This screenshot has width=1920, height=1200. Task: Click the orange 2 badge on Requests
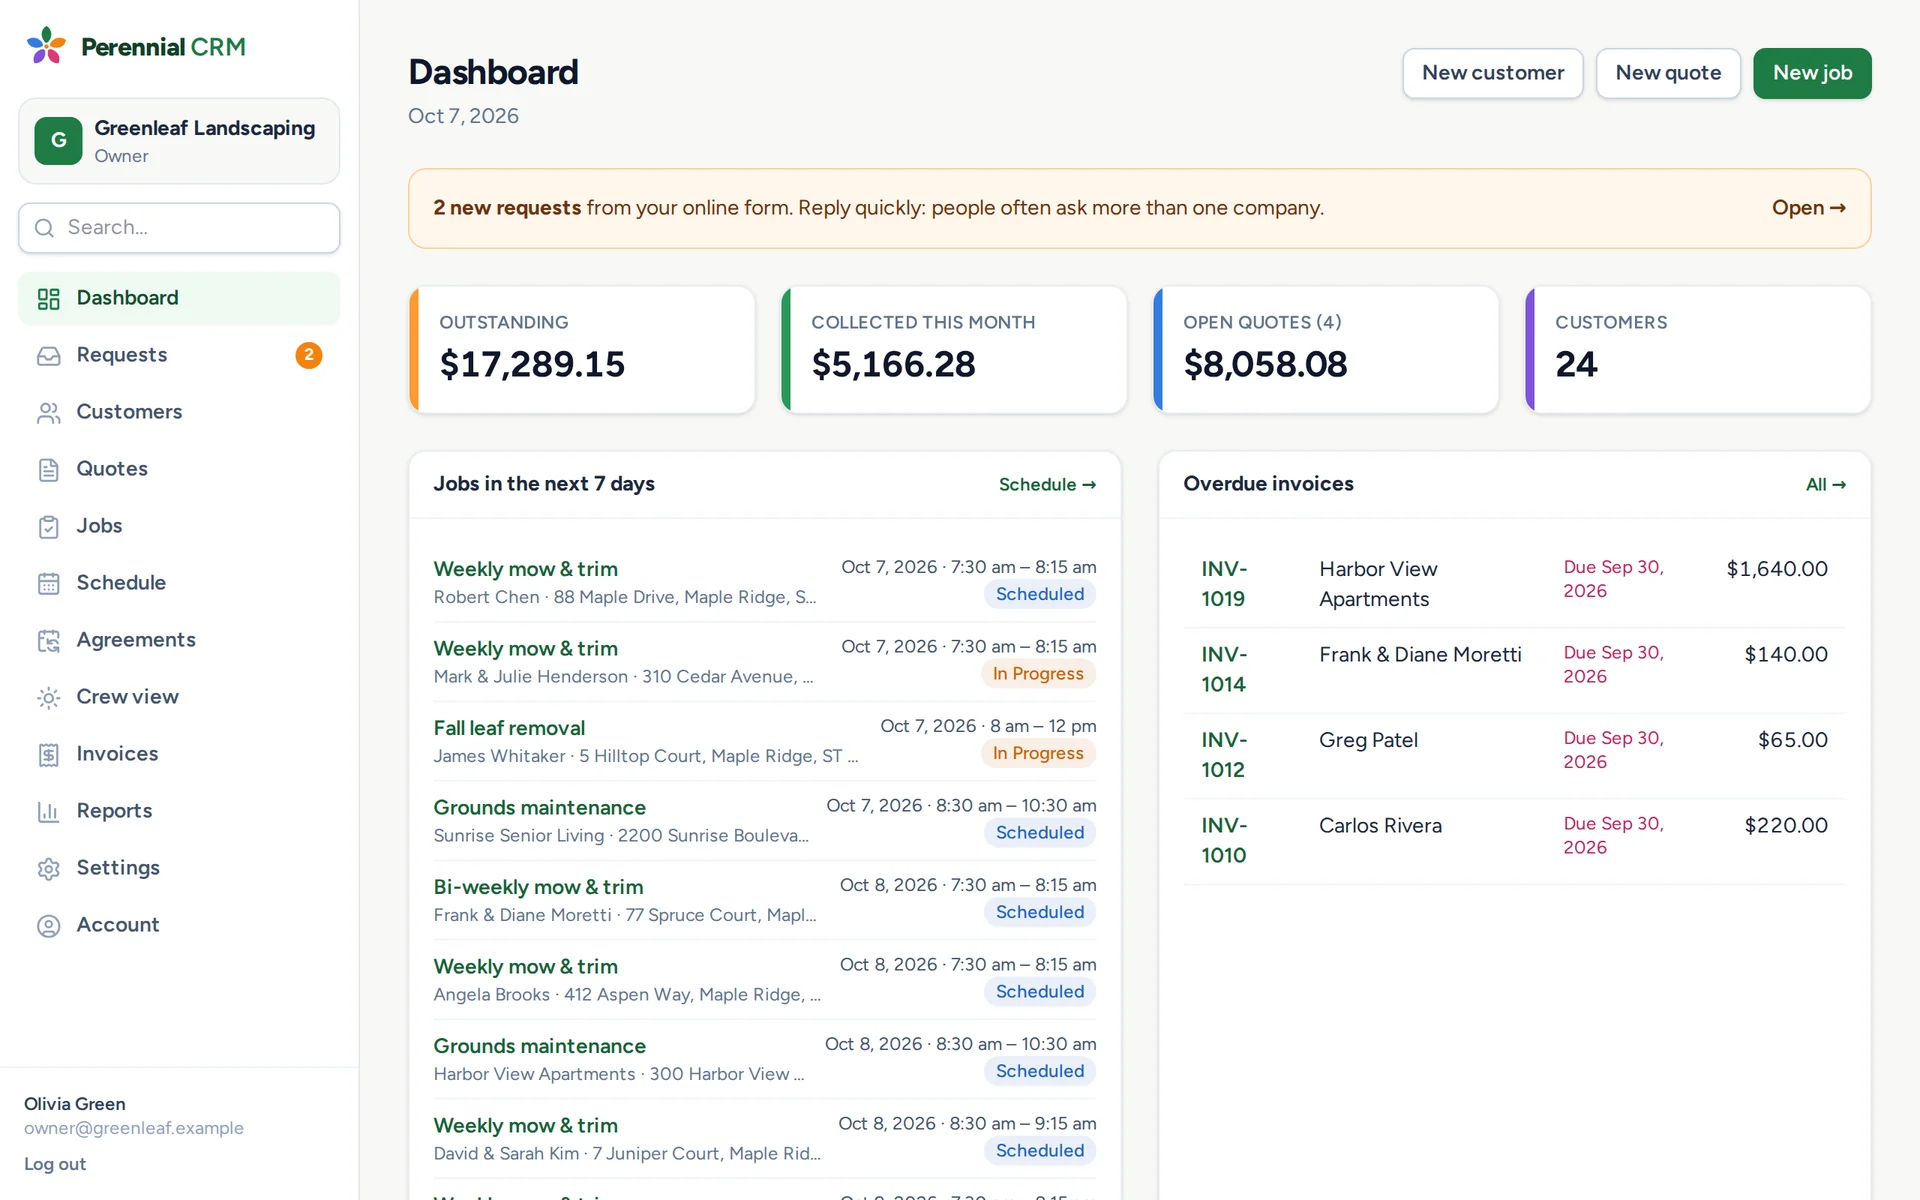[309, 355]
